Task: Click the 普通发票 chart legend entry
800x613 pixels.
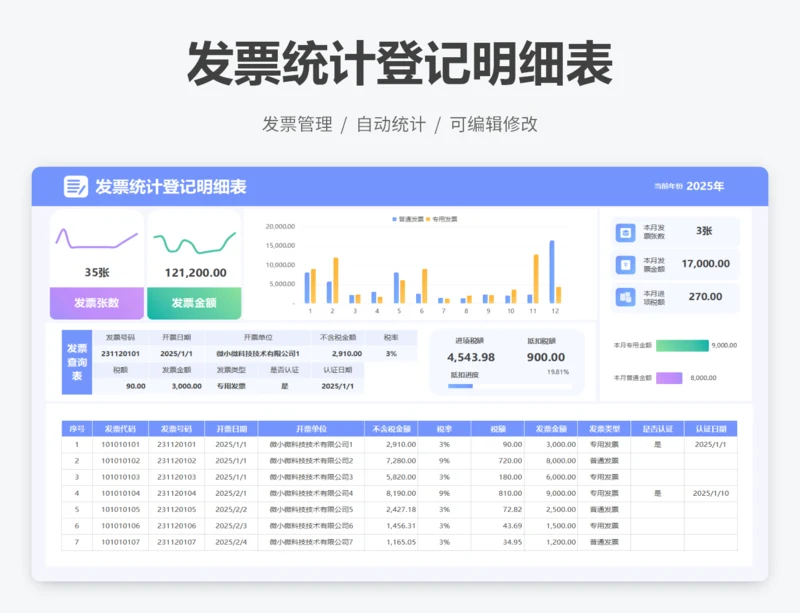Action: coord(408,219)
